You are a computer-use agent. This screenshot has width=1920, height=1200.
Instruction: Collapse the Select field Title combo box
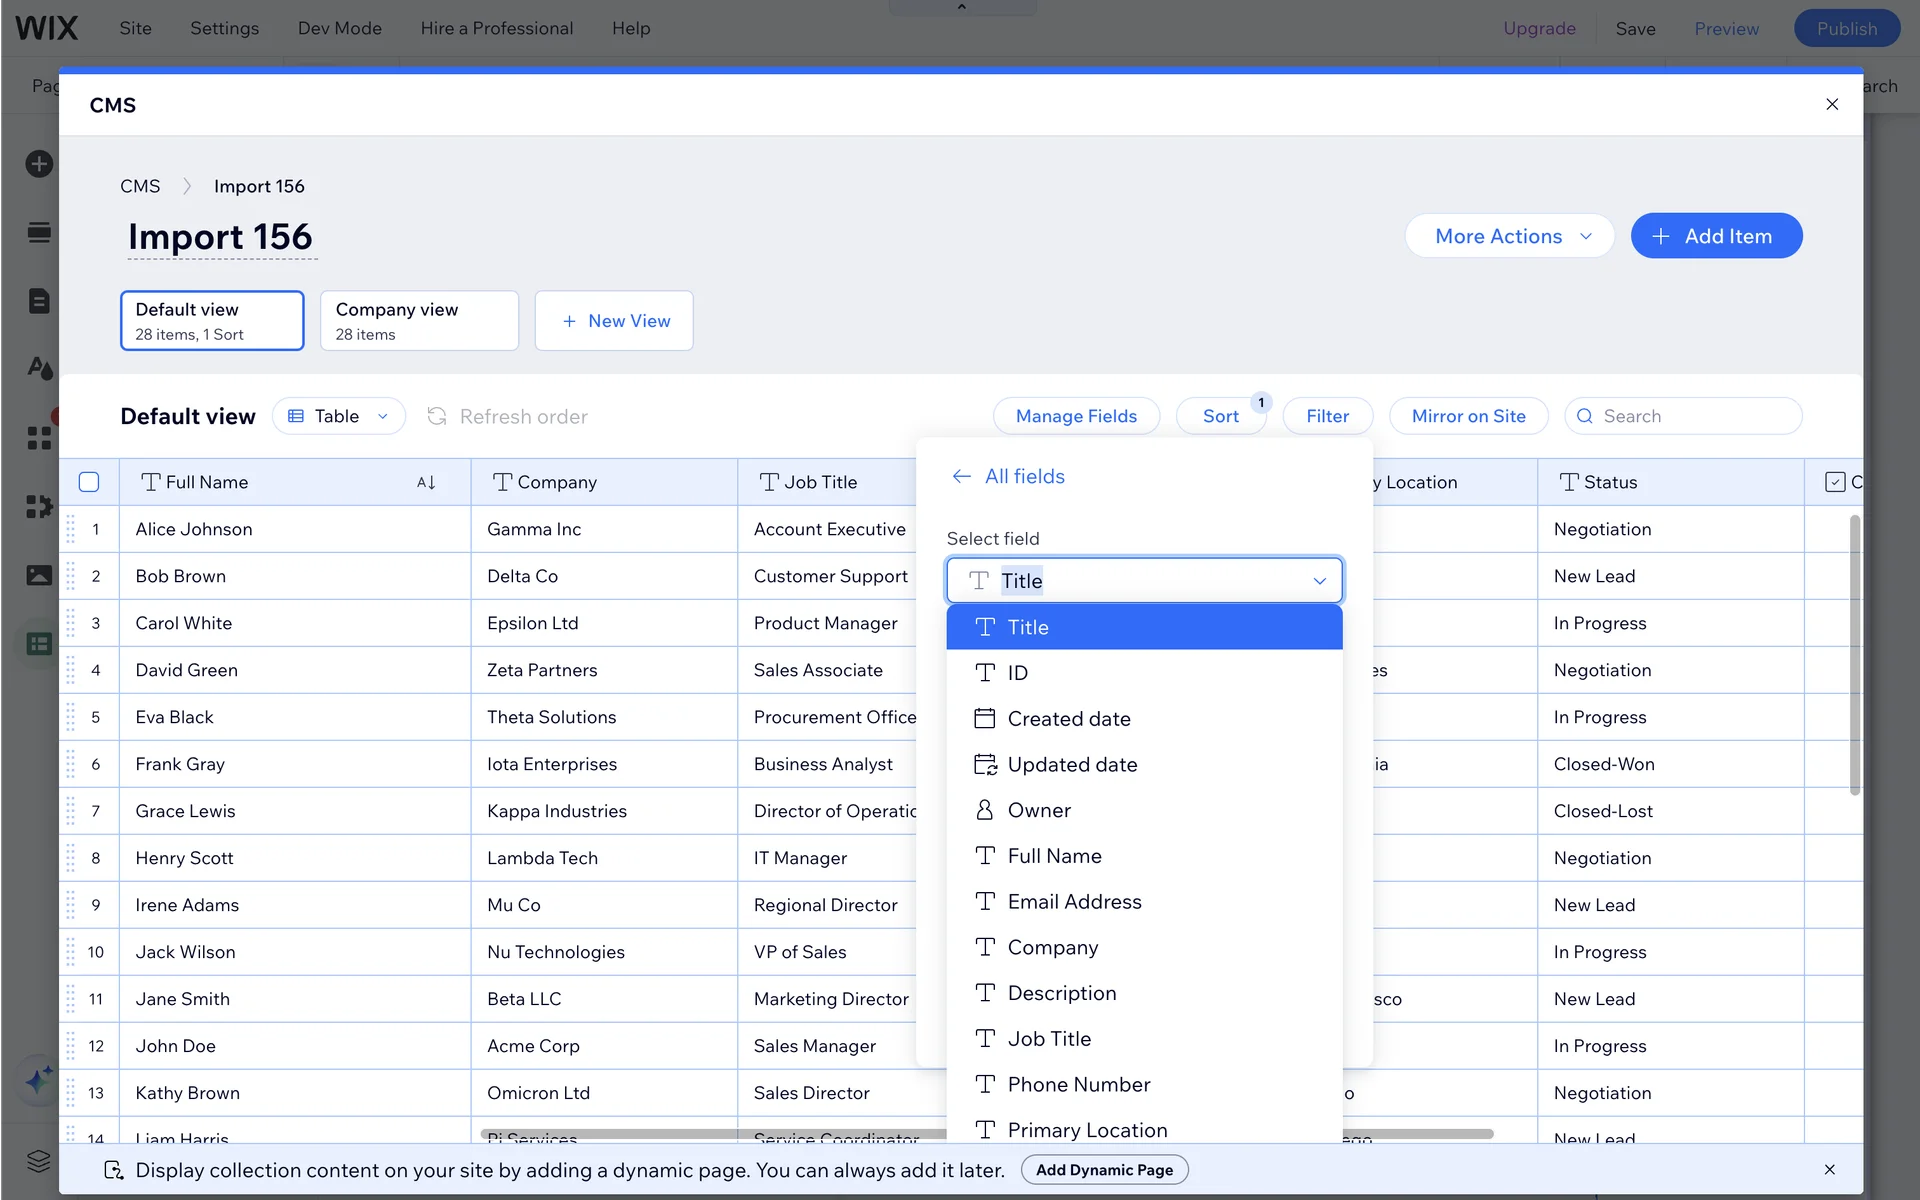pyautogui.click(x=1319, y=581)
